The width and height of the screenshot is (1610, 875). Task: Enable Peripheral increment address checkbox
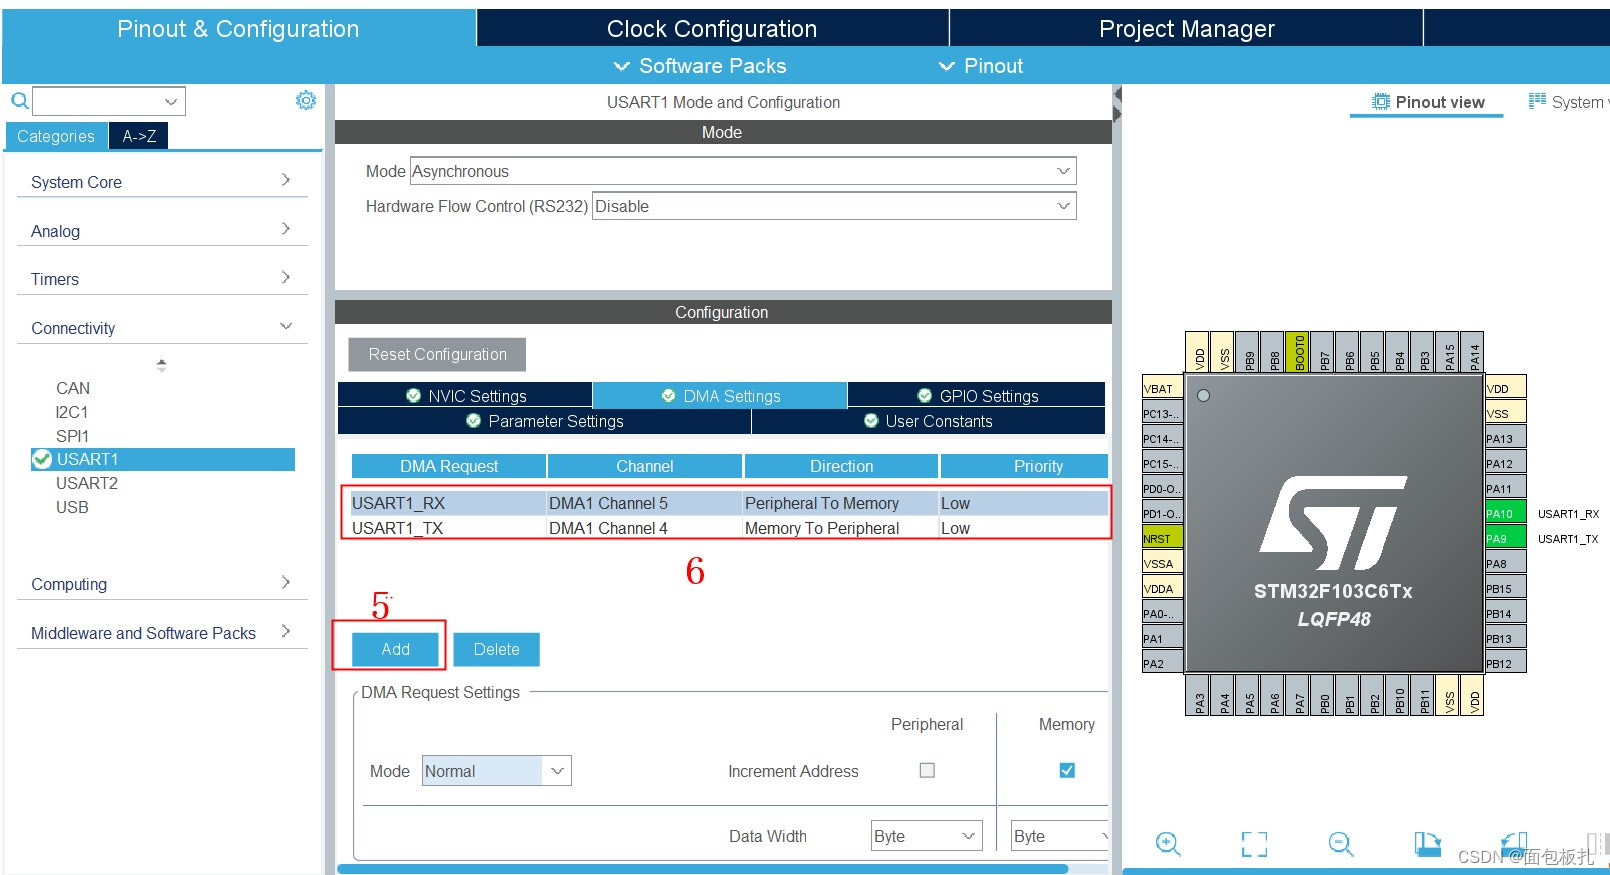927,770
